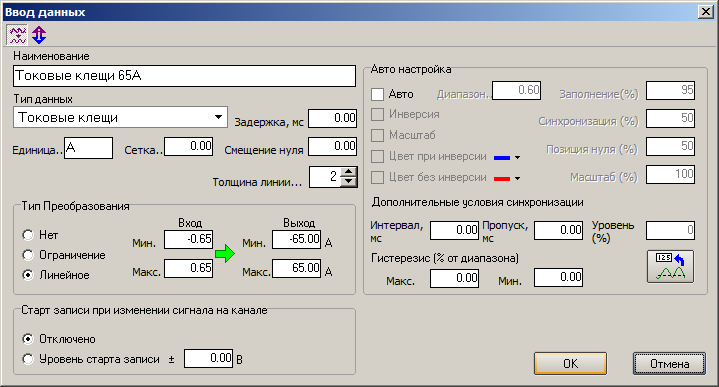Screen dimensions: 719x387
Task: Click the Гистерезис Мин. input field
Action: pyautogui.click(x=559, y=278)
